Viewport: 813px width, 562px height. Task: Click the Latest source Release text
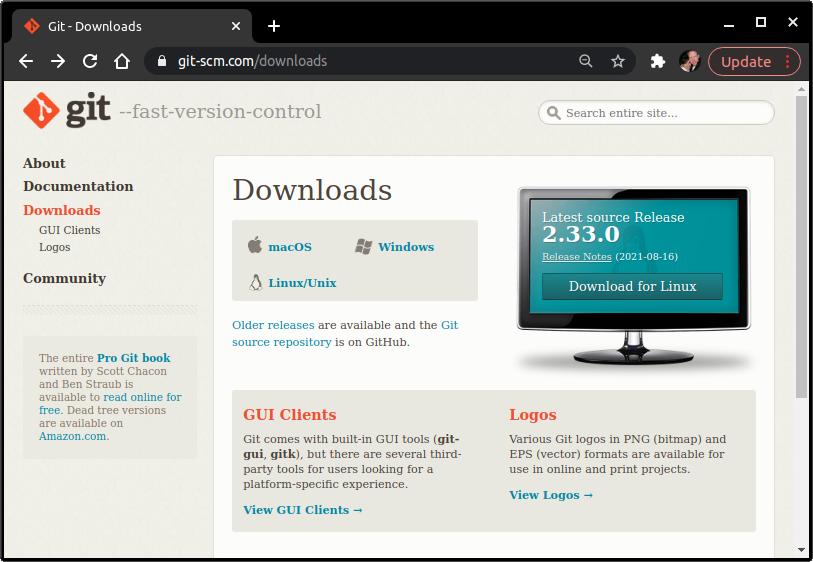[x=613, y=217]
